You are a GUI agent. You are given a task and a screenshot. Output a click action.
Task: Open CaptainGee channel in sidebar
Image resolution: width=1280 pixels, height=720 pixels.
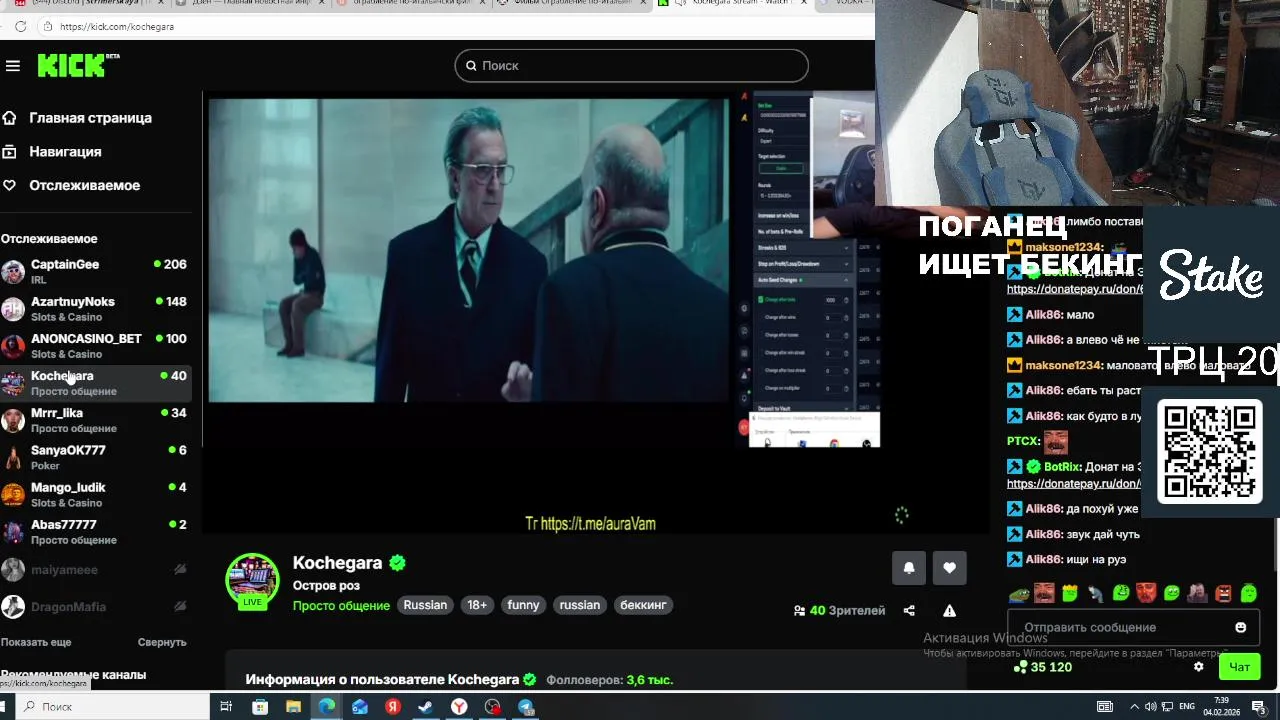95,271
